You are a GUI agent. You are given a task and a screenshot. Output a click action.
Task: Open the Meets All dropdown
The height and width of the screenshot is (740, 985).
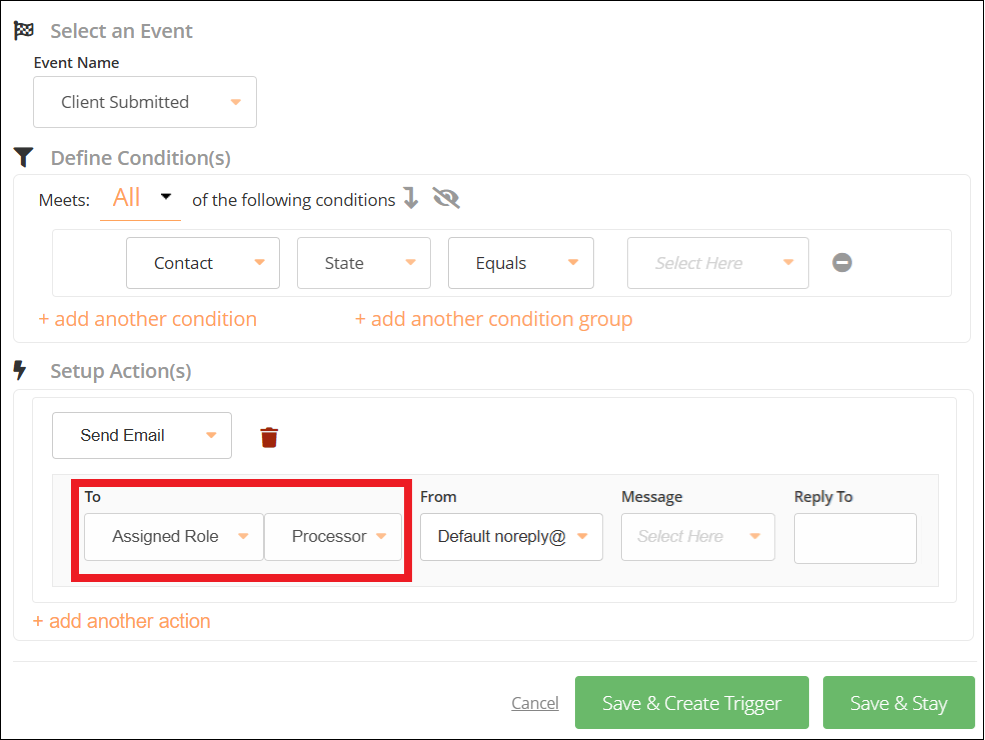click(x=140, y=199)
